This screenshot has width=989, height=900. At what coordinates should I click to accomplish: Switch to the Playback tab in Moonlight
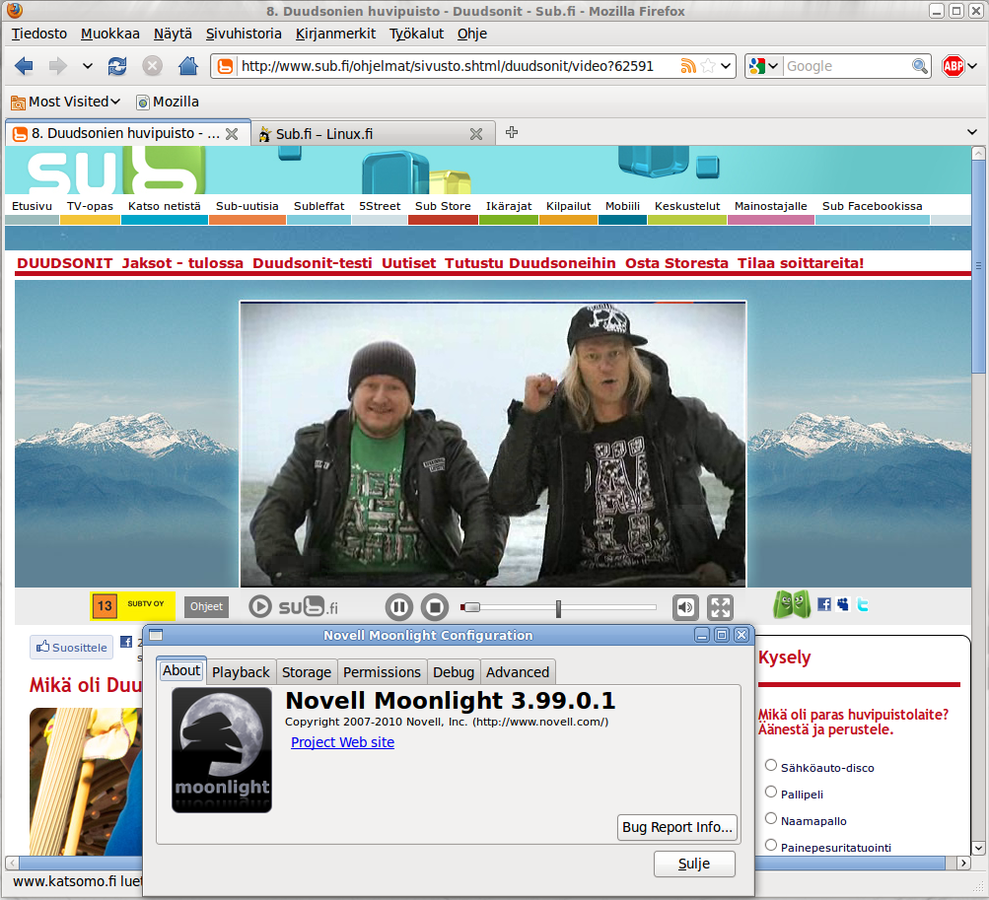pyautogui.click(x=240, y=672)
